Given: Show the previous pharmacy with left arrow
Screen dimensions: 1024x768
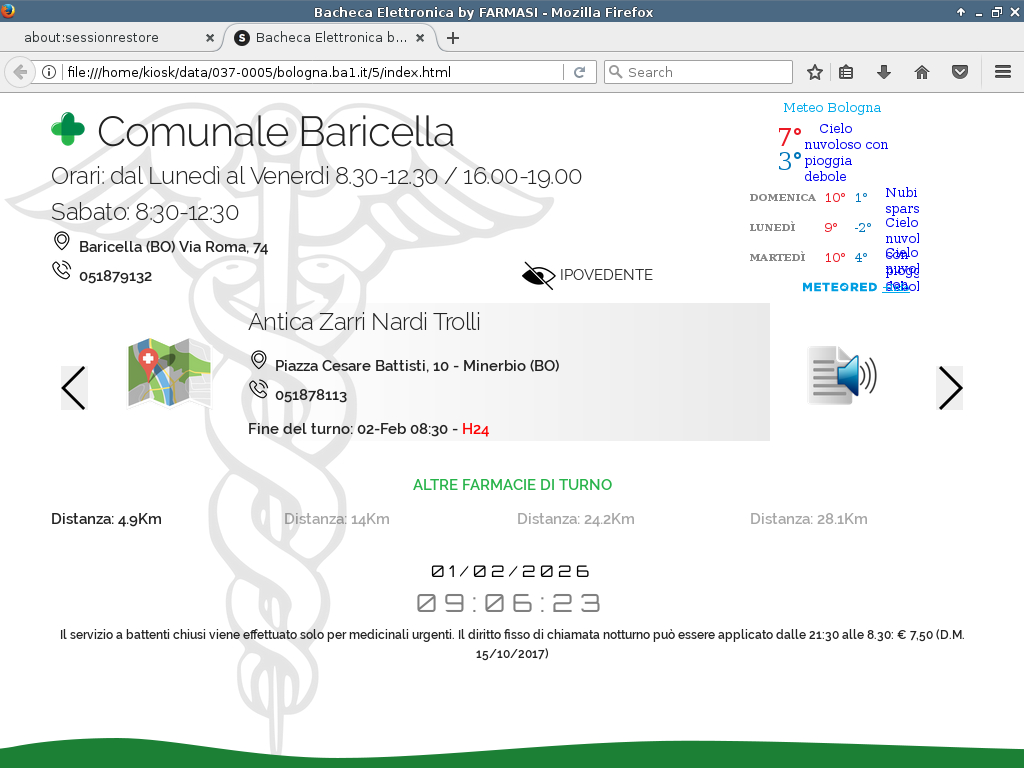Looking at the screenshot, I should (x=74, y=388).
